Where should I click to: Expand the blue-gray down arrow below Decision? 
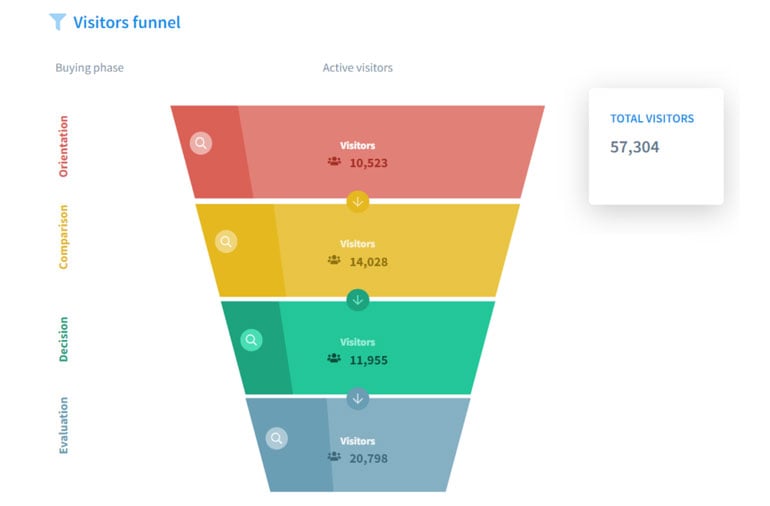[358, 398]
